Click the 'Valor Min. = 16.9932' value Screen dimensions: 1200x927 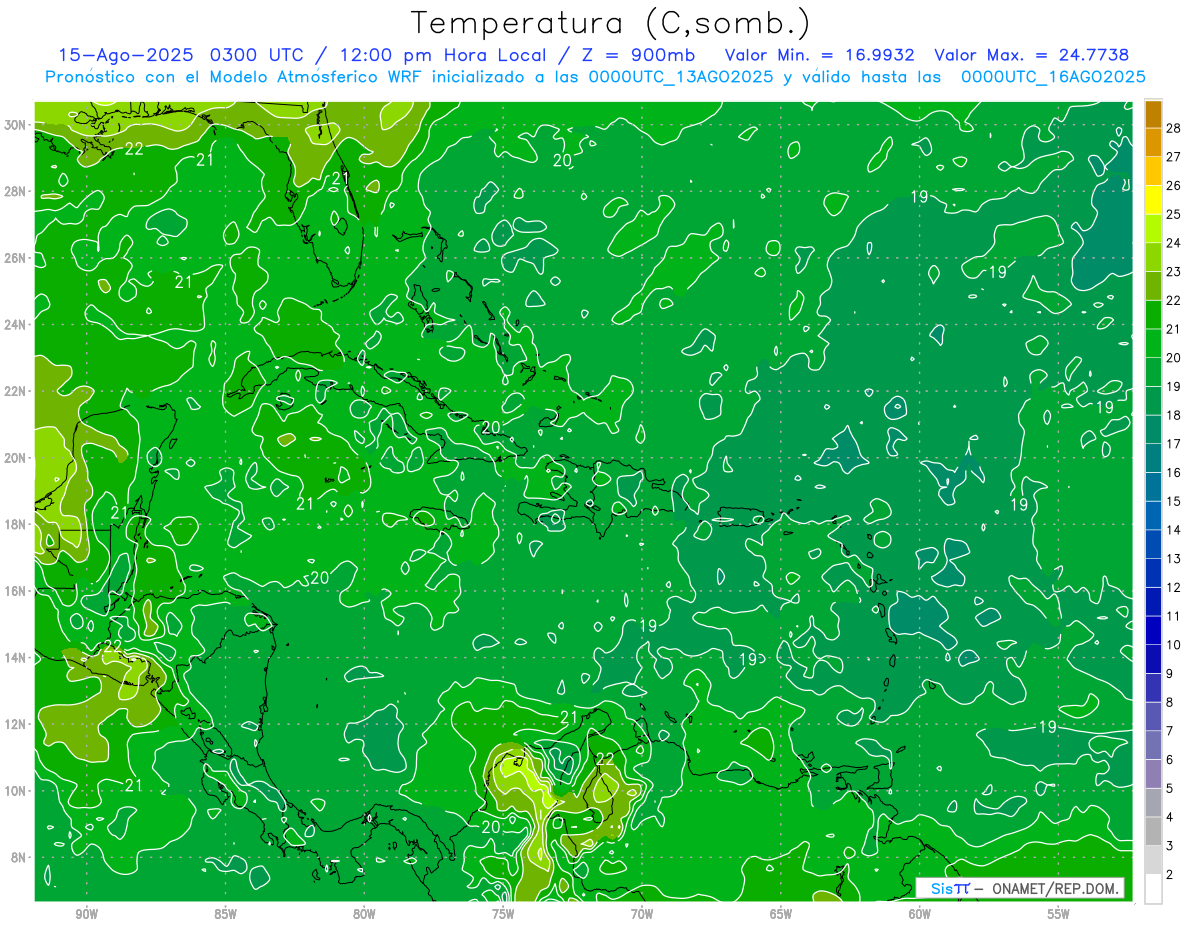click(819, 55)
